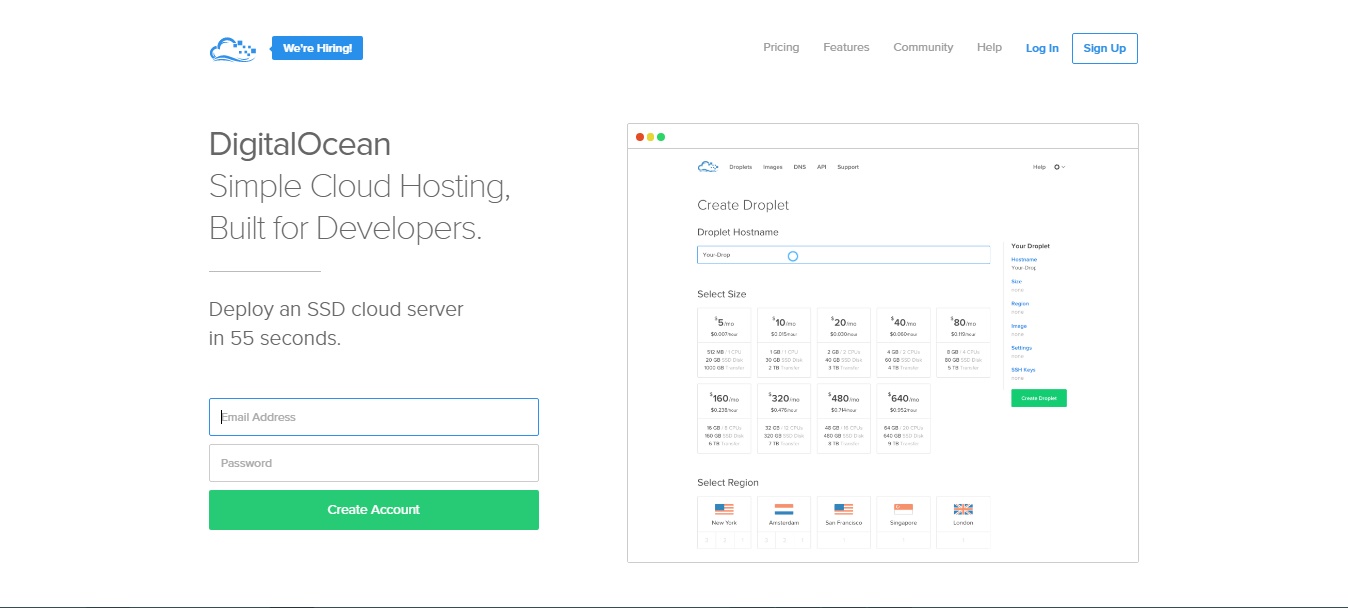Choose the $480/mo droplet size card
This screenshot has width=1348, height=608.
pos(844,419)
